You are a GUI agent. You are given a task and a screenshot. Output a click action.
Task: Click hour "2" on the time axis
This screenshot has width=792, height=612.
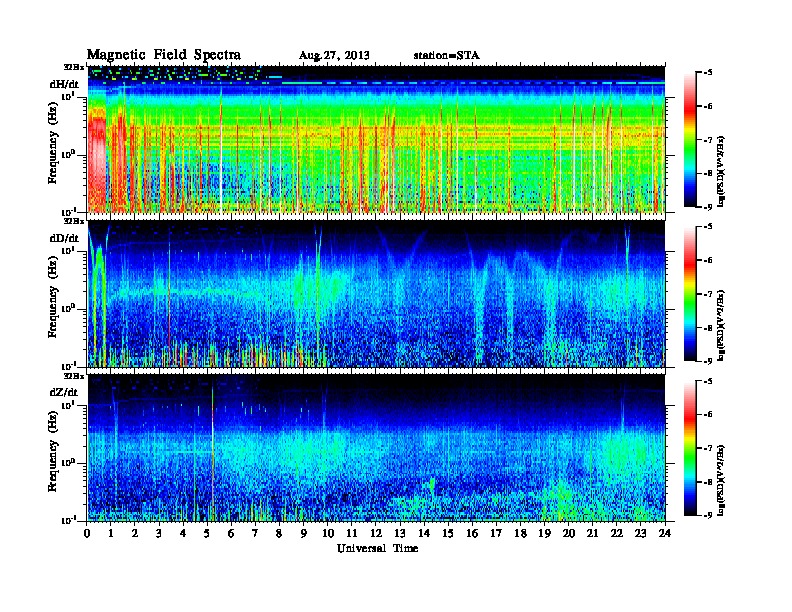pyautogui.click(x=135, y=534)
